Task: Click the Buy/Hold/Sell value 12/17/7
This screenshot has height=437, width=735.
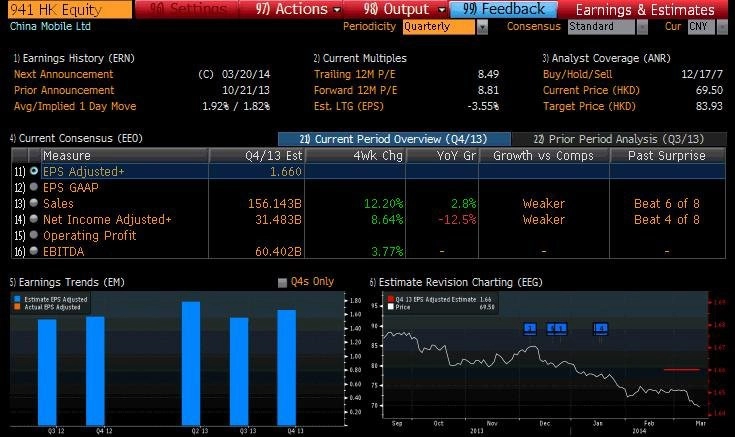Action: 702,74
